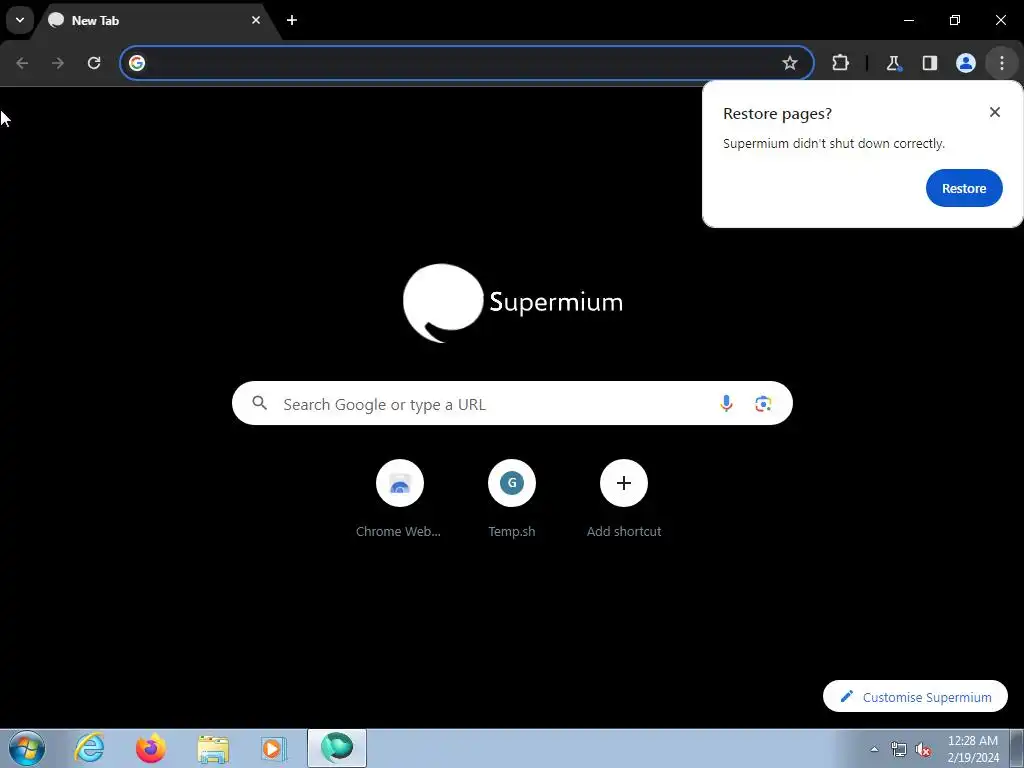Dismiss the Restore pages popup
Viewport: 1024px width, 768px height.
[995, 112]
